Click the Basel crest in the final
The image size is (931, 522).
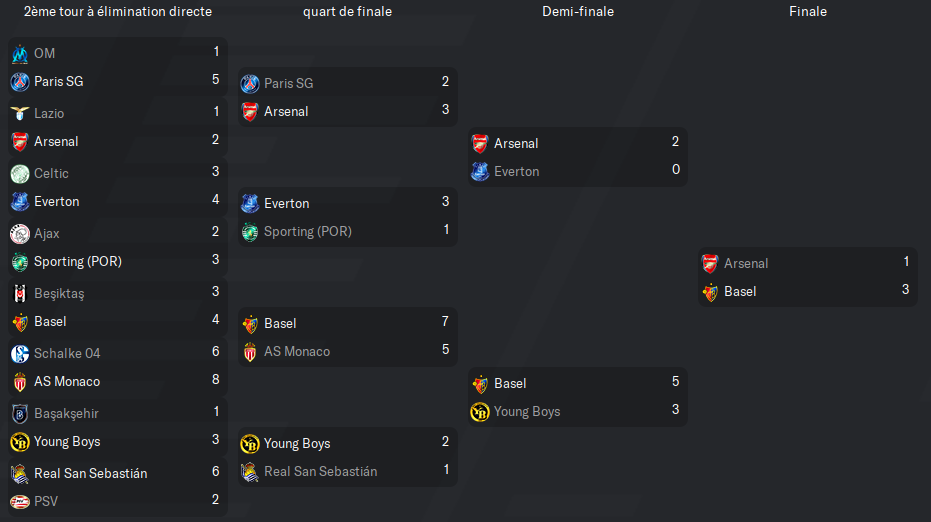(710, 292)
